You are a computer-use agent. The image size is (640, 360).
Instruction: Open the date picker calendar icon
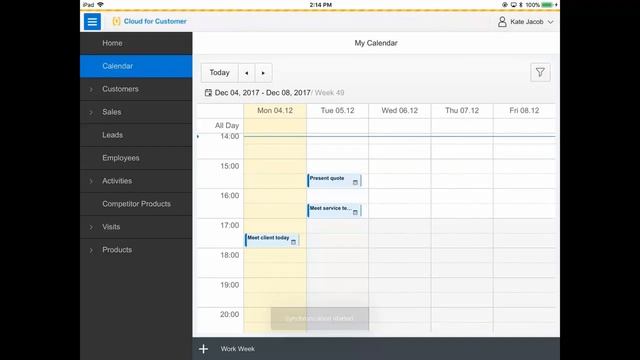[208, 93]
